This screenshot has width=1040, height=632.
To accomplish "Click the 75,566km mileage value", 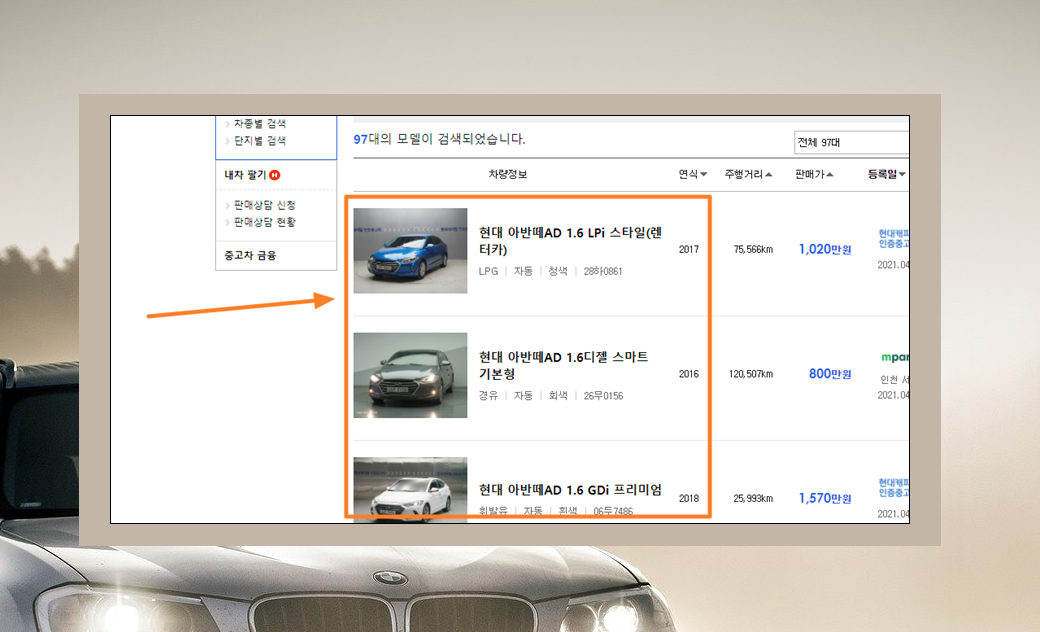I will [753, 250].
